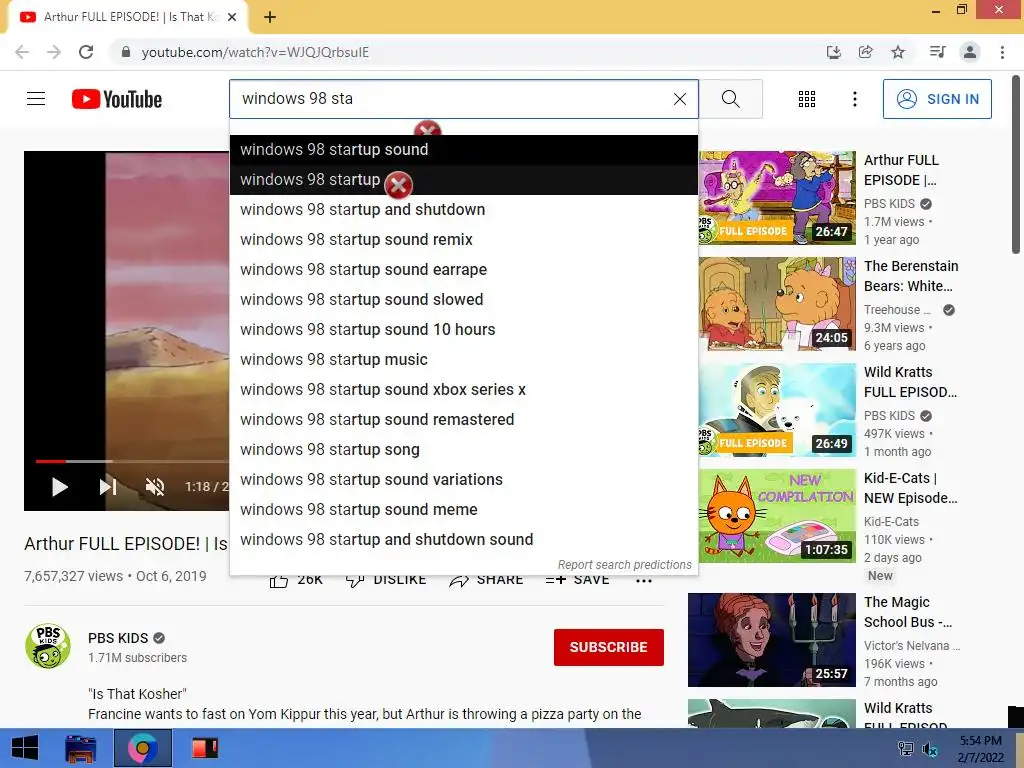This screenshot has height=768, width=1024.
Task: Install the app from address bar icon
Action: click(833, 52)
